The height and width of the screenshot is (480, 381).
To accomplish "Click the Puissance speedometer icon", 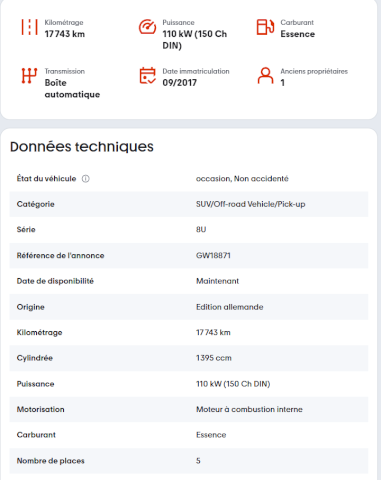I will click(x=147, y=27).
